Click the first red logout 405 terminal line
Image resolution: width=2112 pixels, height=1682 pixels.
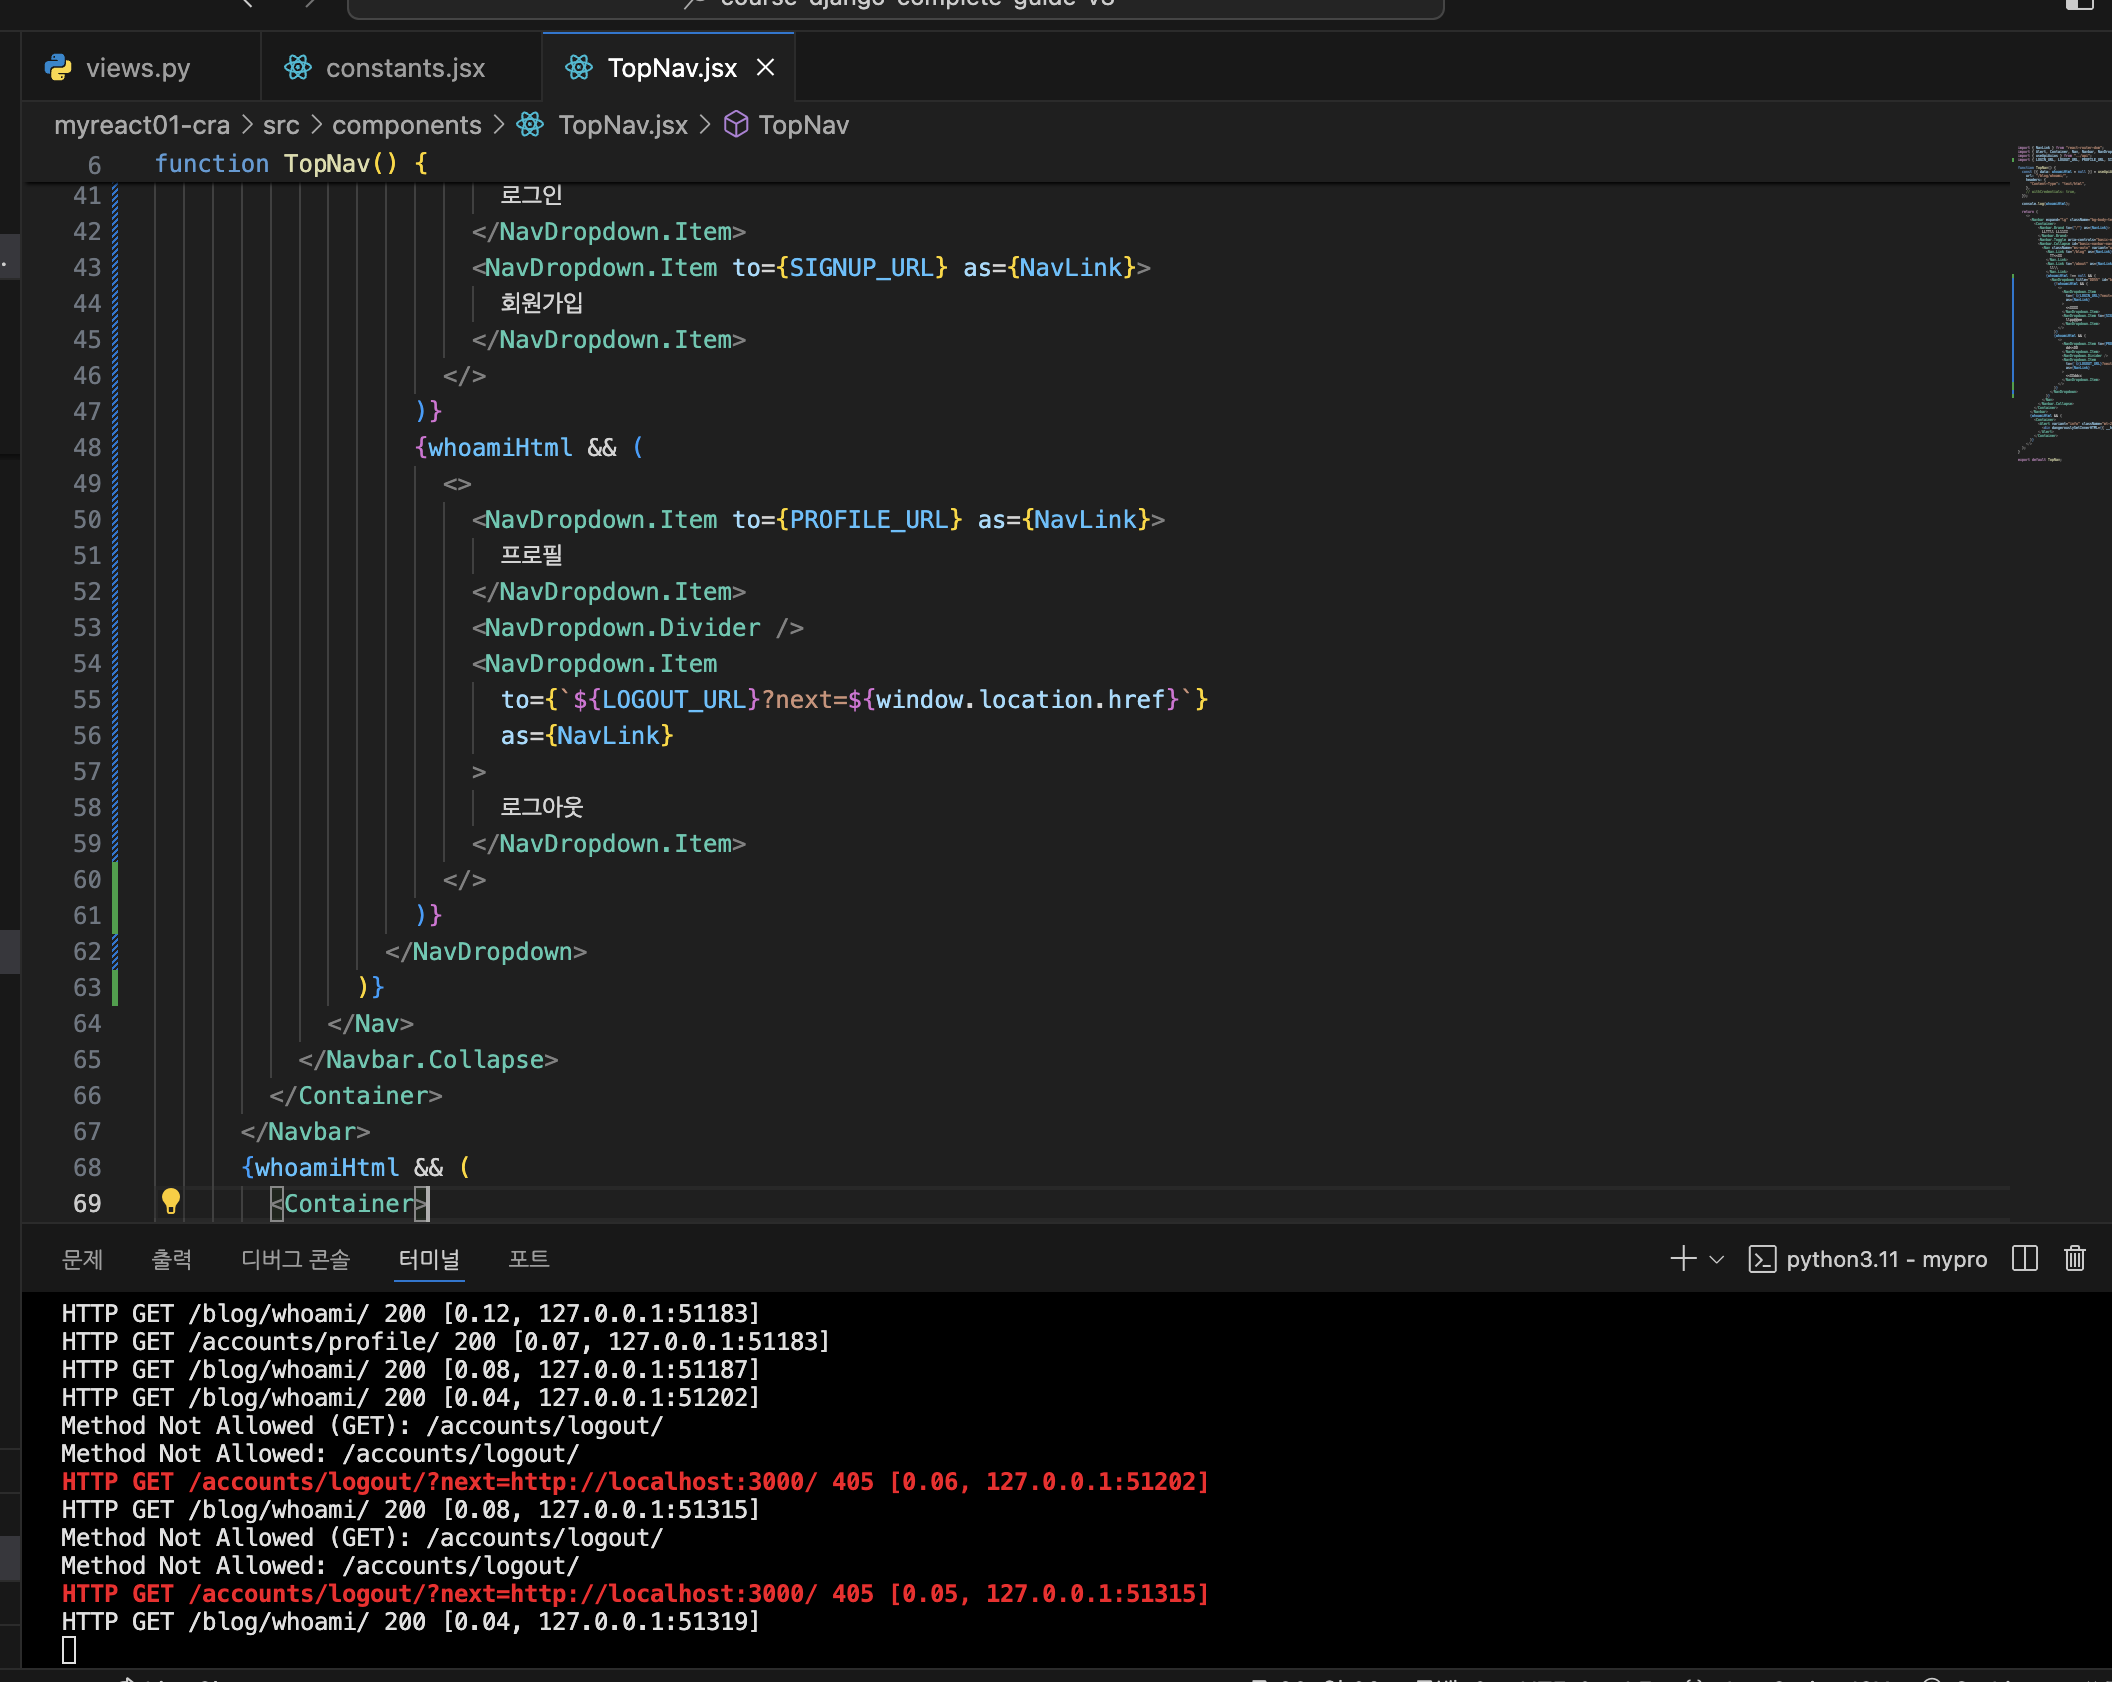coord(635,1482)
